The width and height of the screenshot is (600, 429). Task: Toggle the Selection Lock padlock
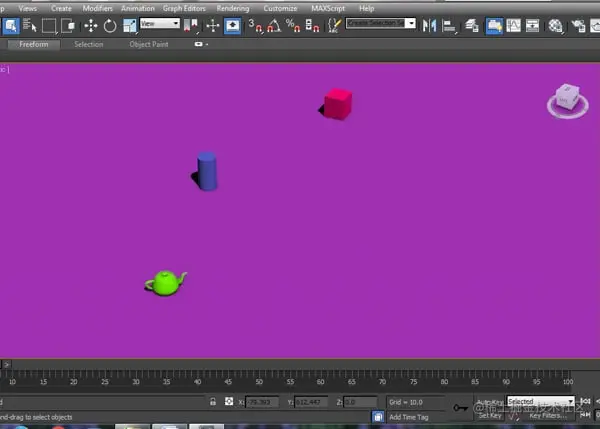tap(213, 402)
